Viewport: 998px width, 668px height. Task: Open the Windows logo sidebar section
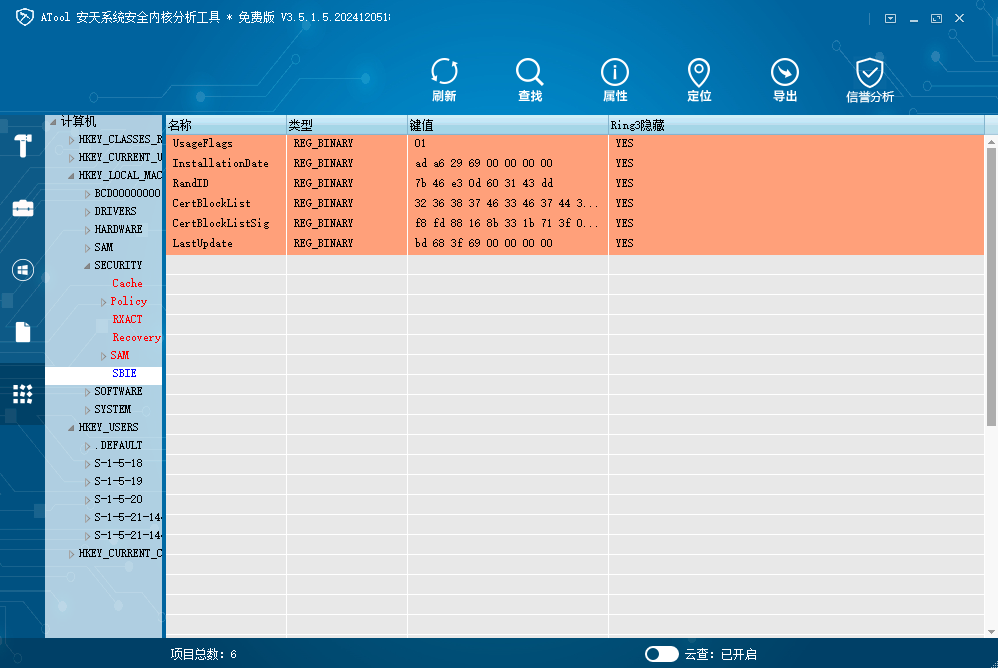coord(22,270)
